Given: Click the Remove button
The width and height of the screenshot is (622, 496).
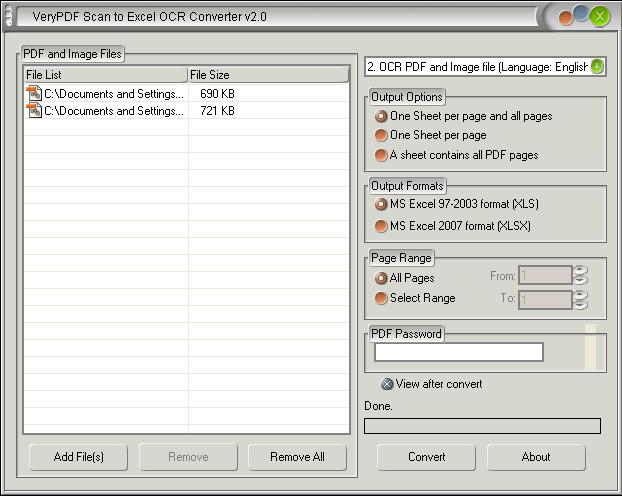Looking at the screenshot, I should [x=188, y=457].
